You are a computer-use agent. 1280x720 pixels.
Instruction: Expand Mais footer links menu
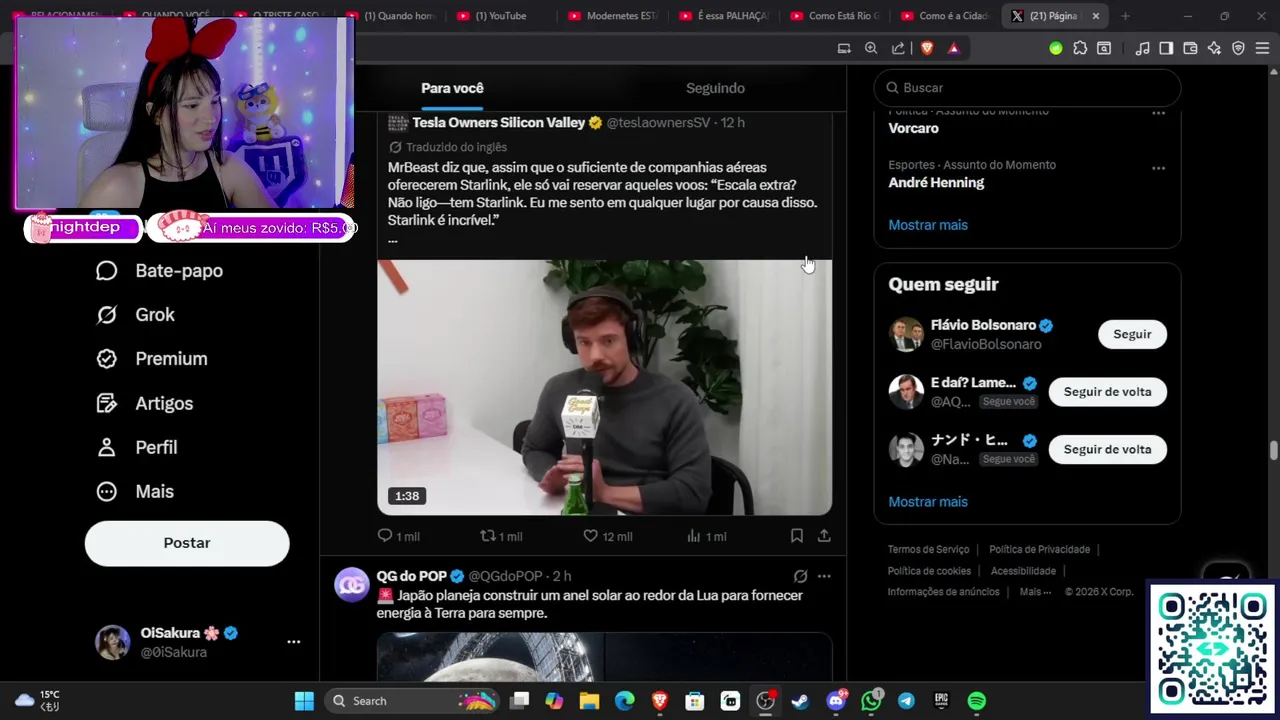[x=1035, y=592]
